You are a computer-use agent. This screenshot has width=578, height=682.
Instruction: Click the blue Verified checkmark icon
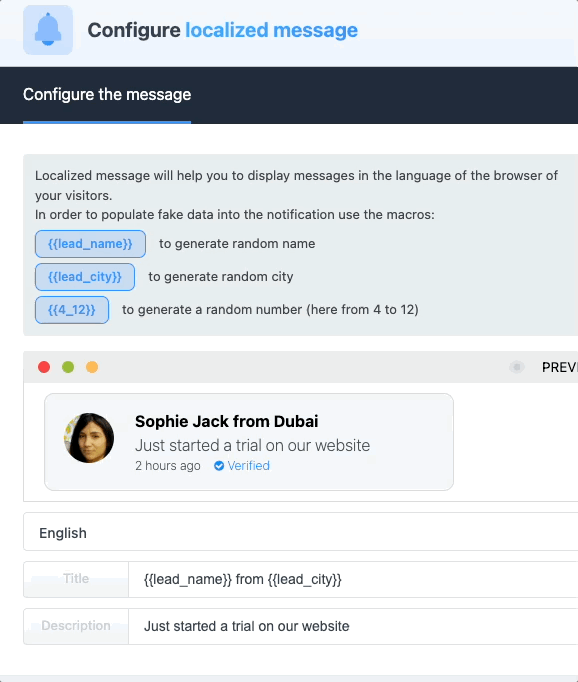[219, 466]
